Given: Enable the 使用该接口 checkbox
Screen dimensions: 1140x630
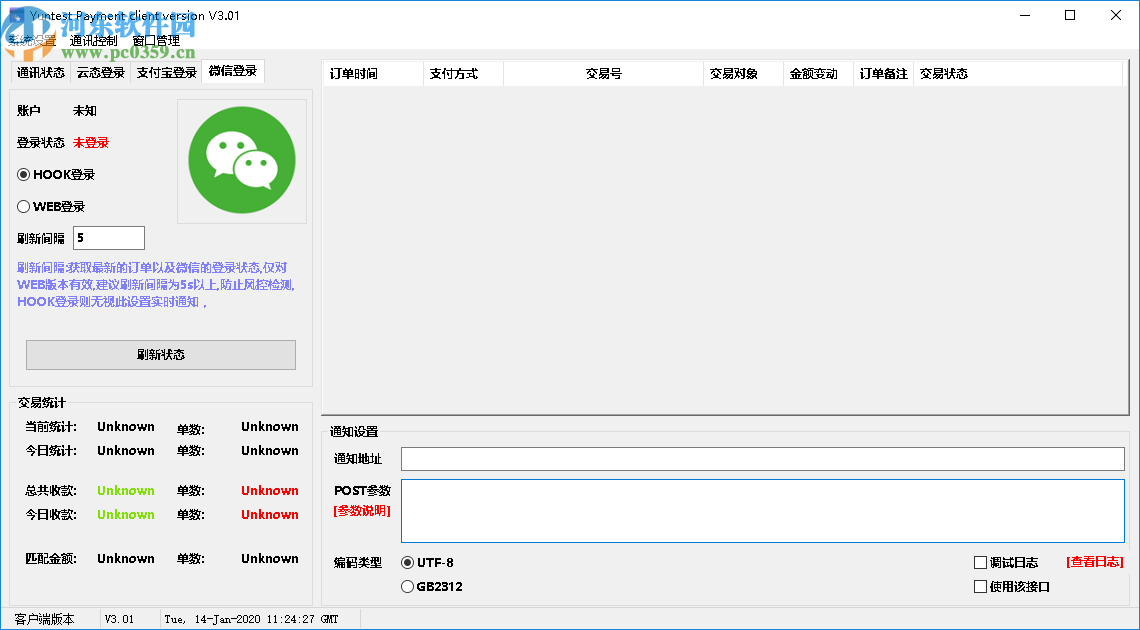Looking at the screenshot, I should pyautogui.click(x=980, y=587).
